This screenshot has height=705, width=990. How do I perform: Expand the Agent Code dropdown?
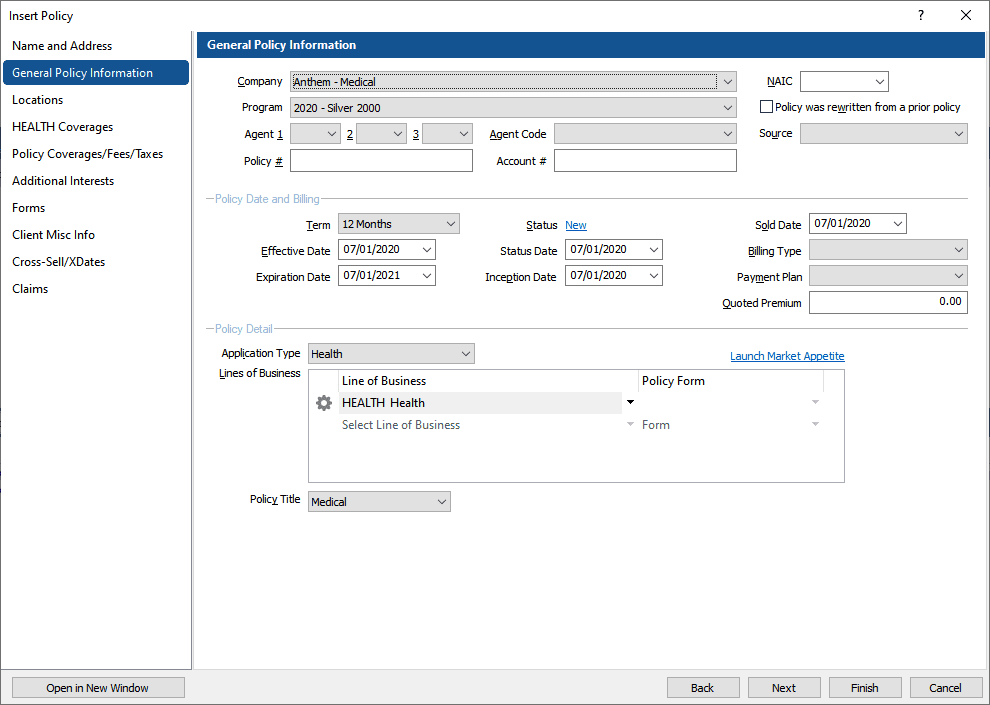coord(728,134)
